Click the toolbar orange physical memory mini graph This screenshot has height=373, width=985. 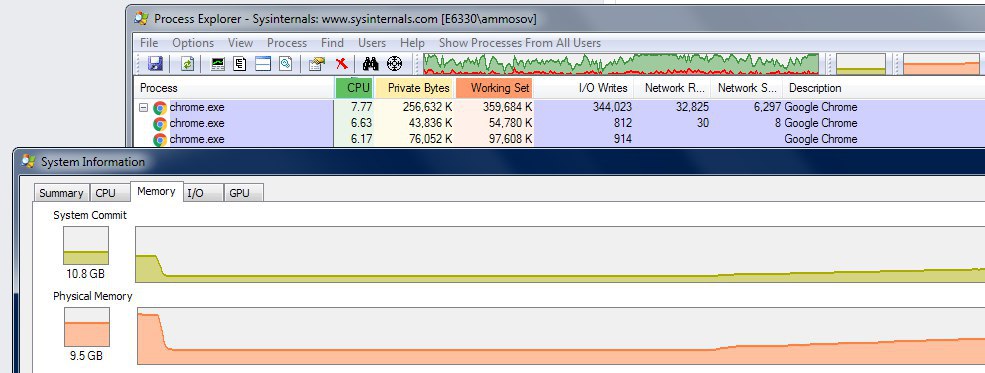(941, 63)
